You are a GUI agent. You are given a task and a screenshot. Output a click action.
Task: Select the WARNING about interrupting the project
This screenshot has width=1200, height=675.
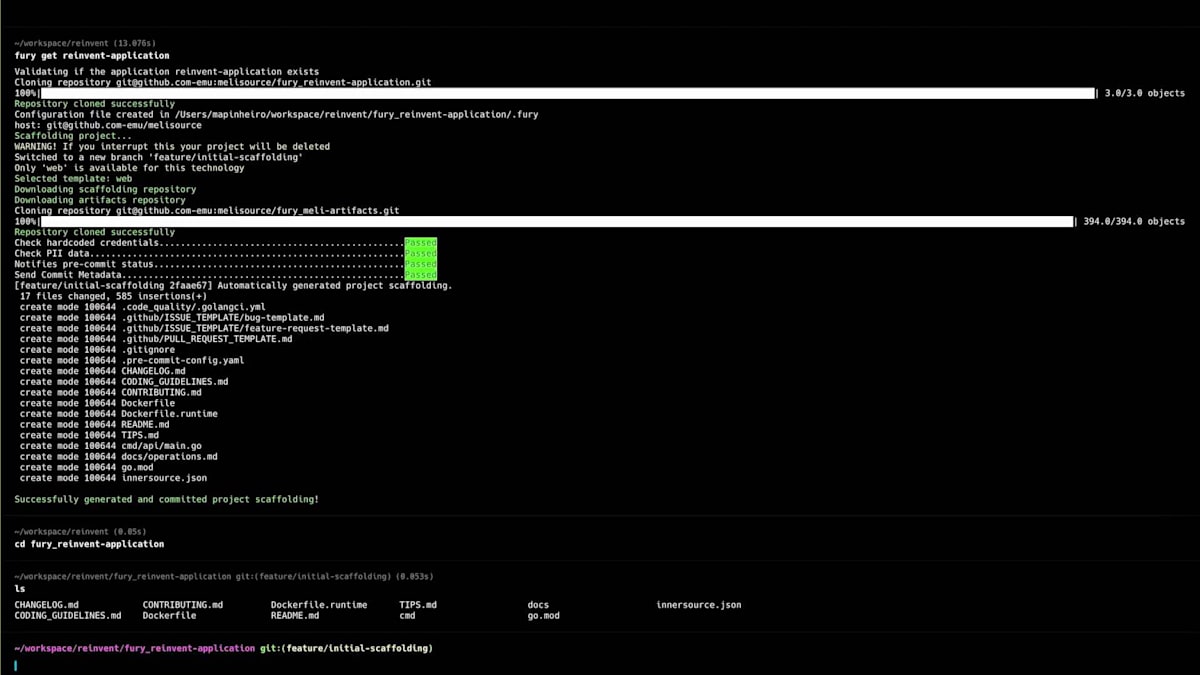172,146
